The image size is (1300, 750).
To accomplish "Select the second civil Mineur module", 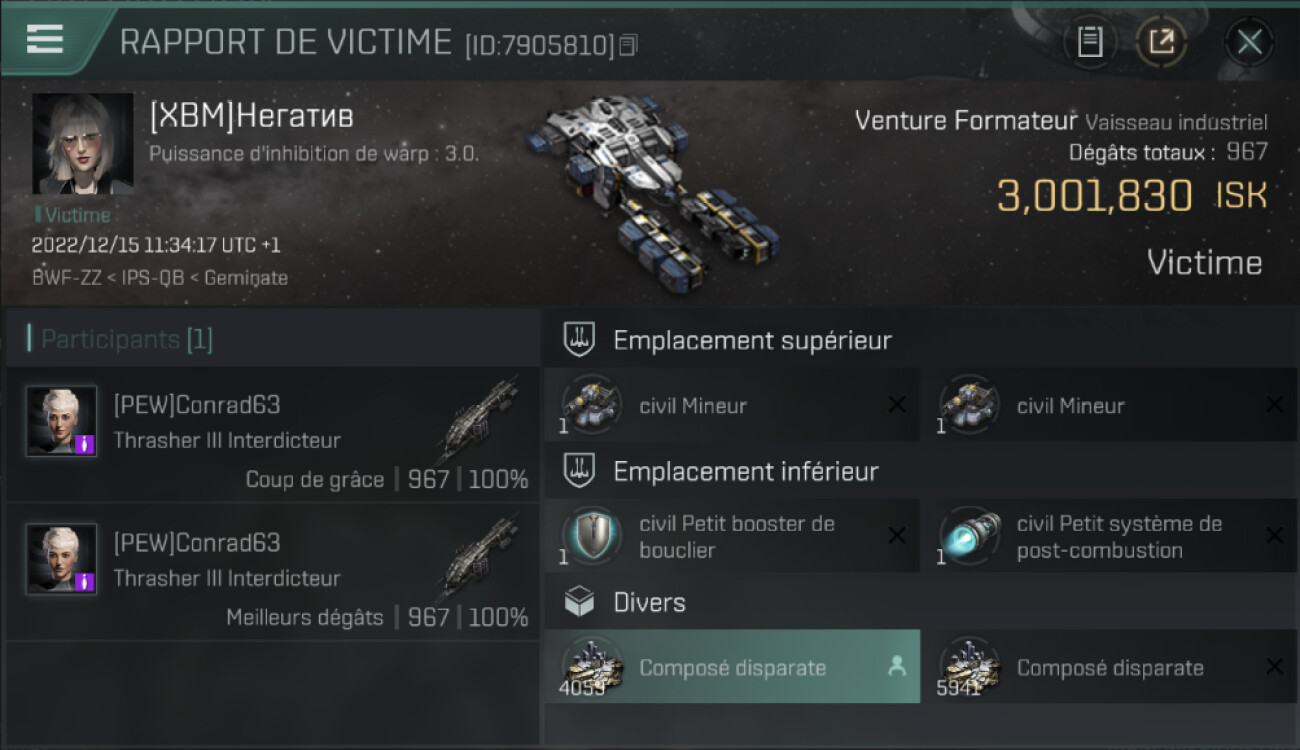I will coord(1109,405).
